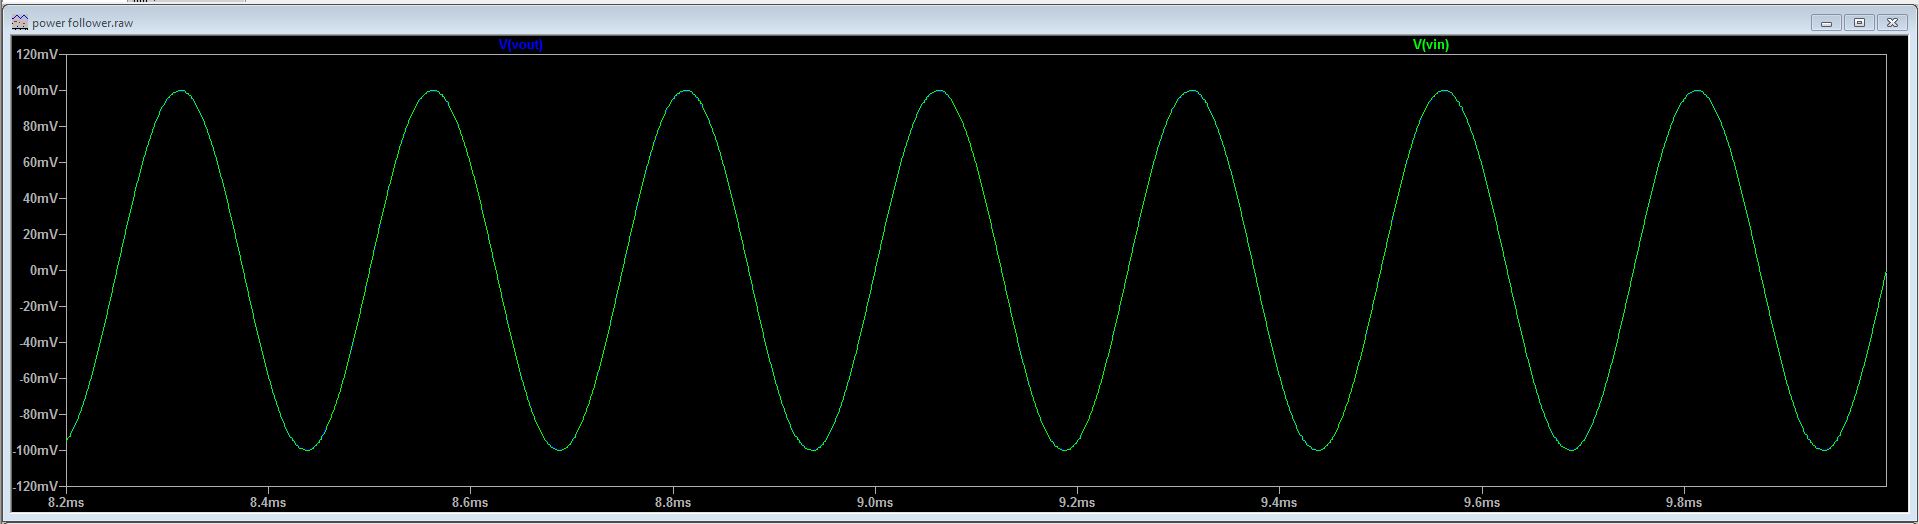Maximize the waveform plot window
This screenshot has width=1919, height=524.
(x=1859, y=22)
